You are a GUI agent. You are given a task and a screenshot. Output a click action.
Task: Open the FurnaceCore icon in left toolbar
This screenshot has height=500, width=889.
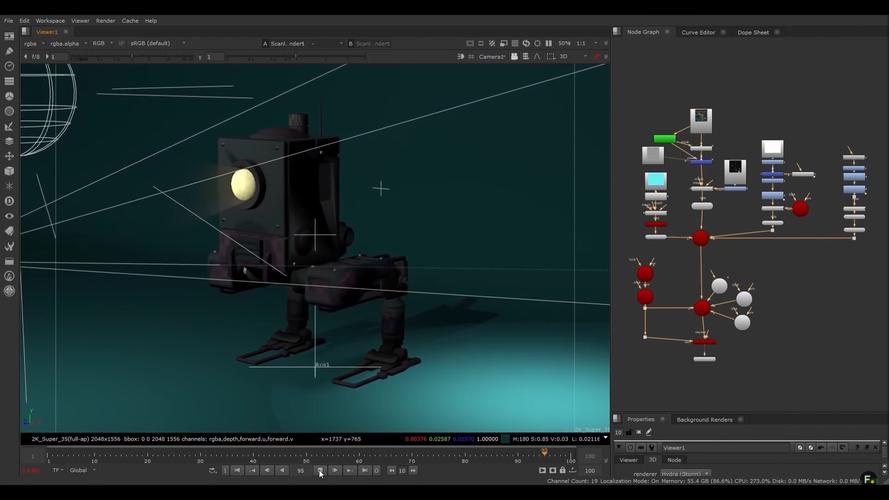[10, 276]
